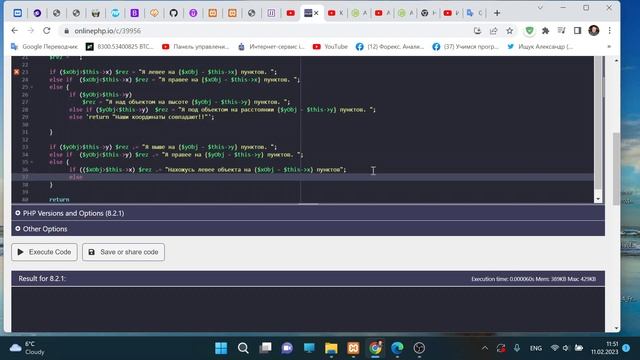
Task: Open the Teams Chat taskbar icon
Action: 287,348
